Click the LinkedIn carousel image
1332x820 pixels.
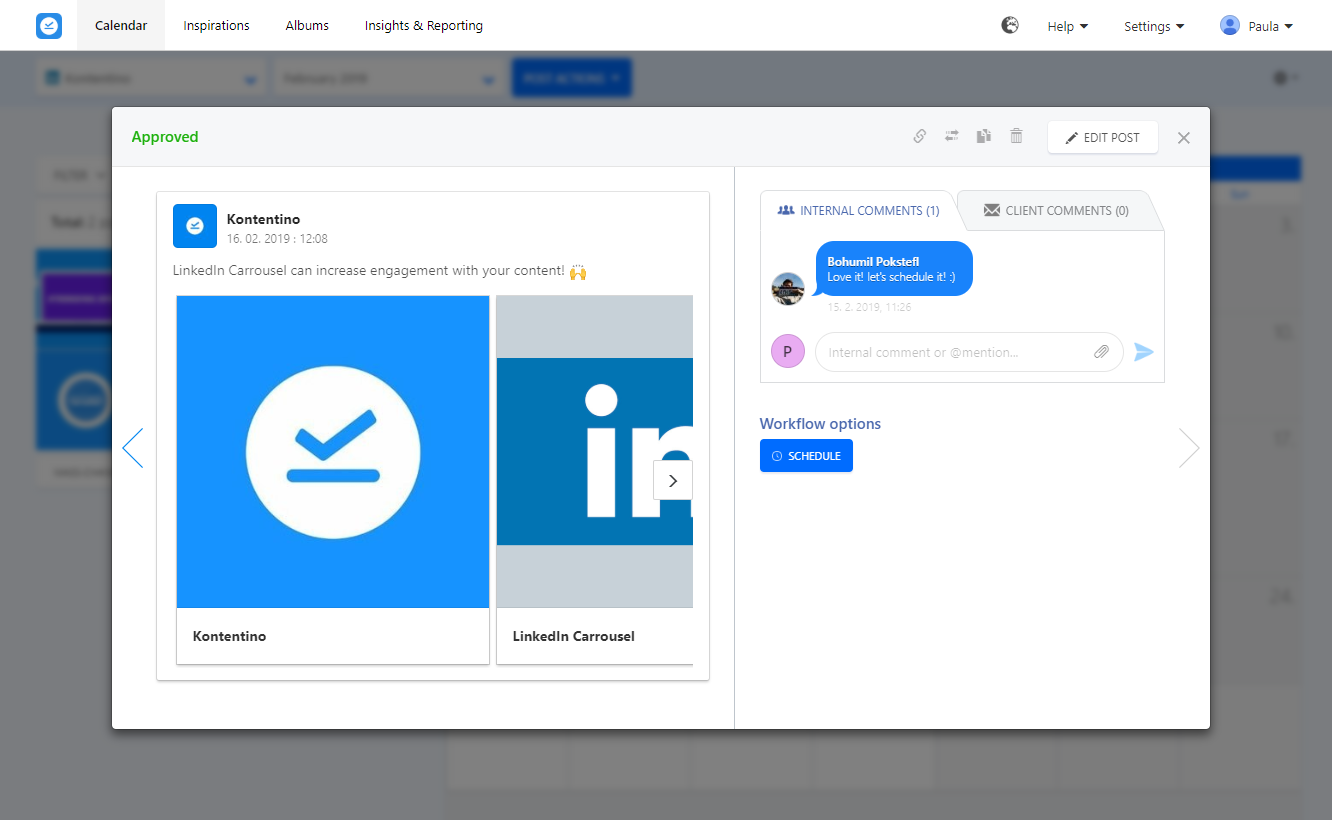click(x=595, y=451)
